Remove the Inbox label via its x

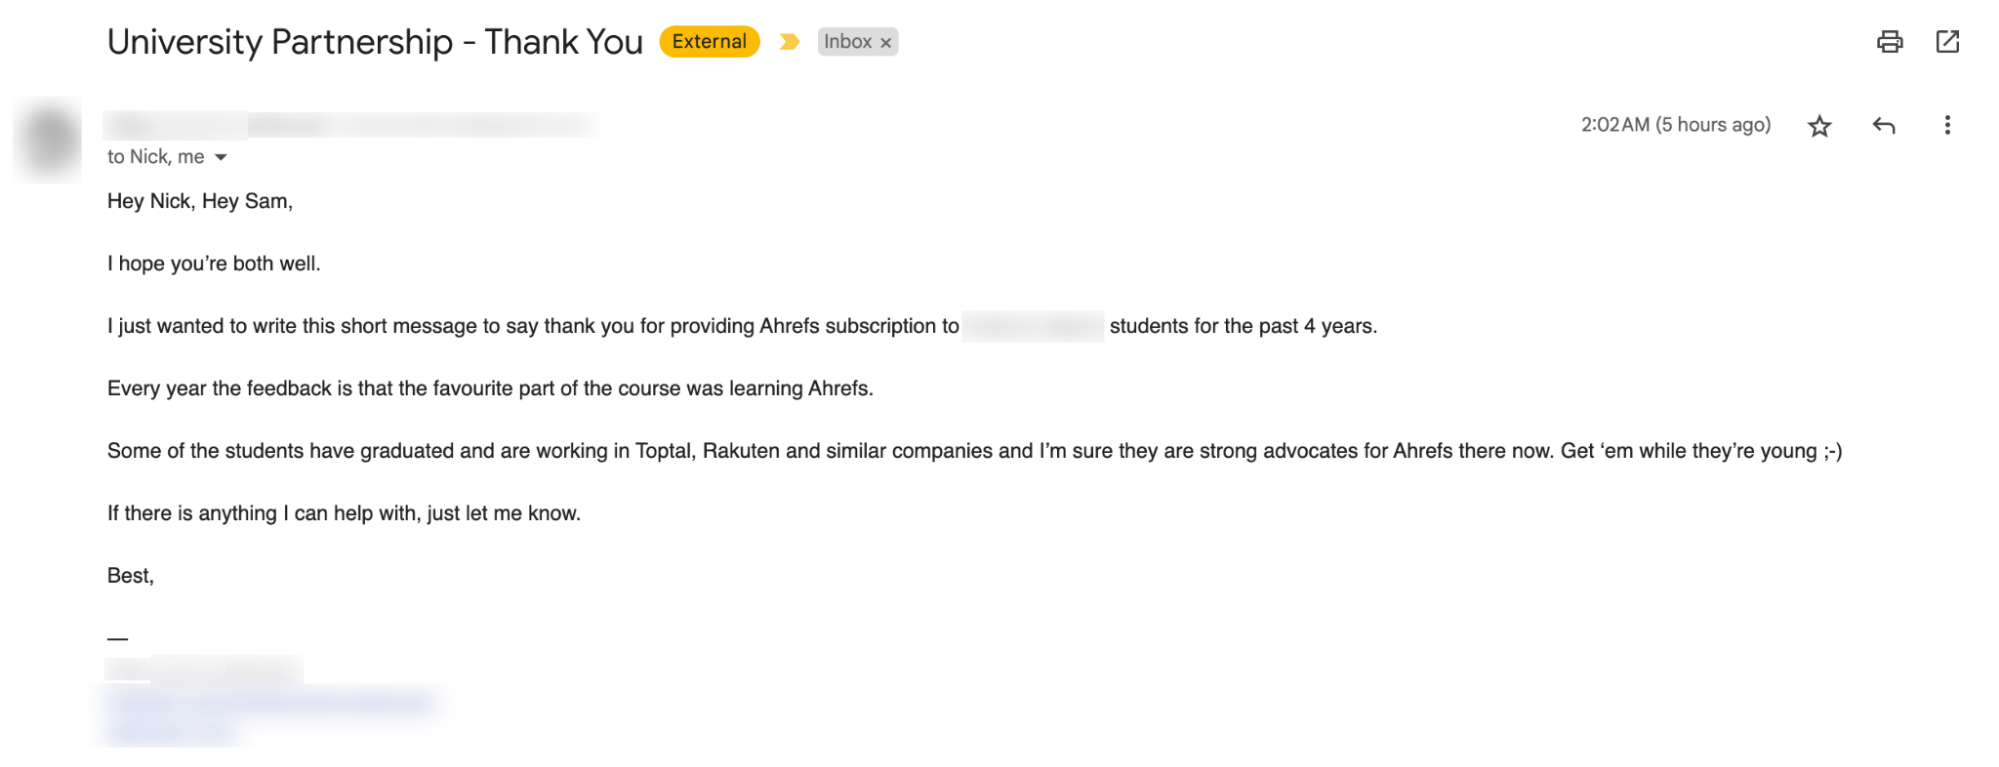point(886,41)
